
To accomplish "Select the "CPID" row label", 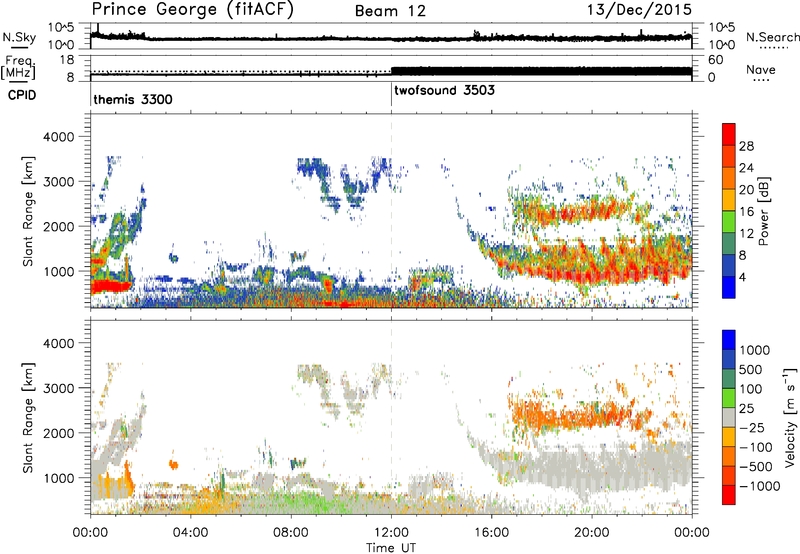I will 21,95.
